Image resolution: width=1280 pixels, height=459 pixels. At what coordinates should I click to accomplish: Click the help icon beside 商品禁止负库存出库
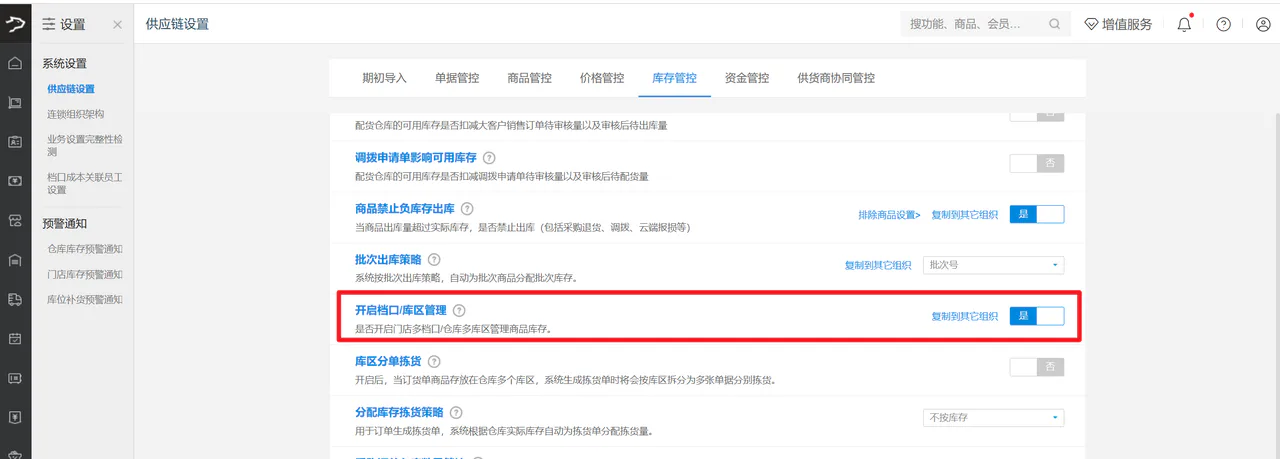[467, 210]
